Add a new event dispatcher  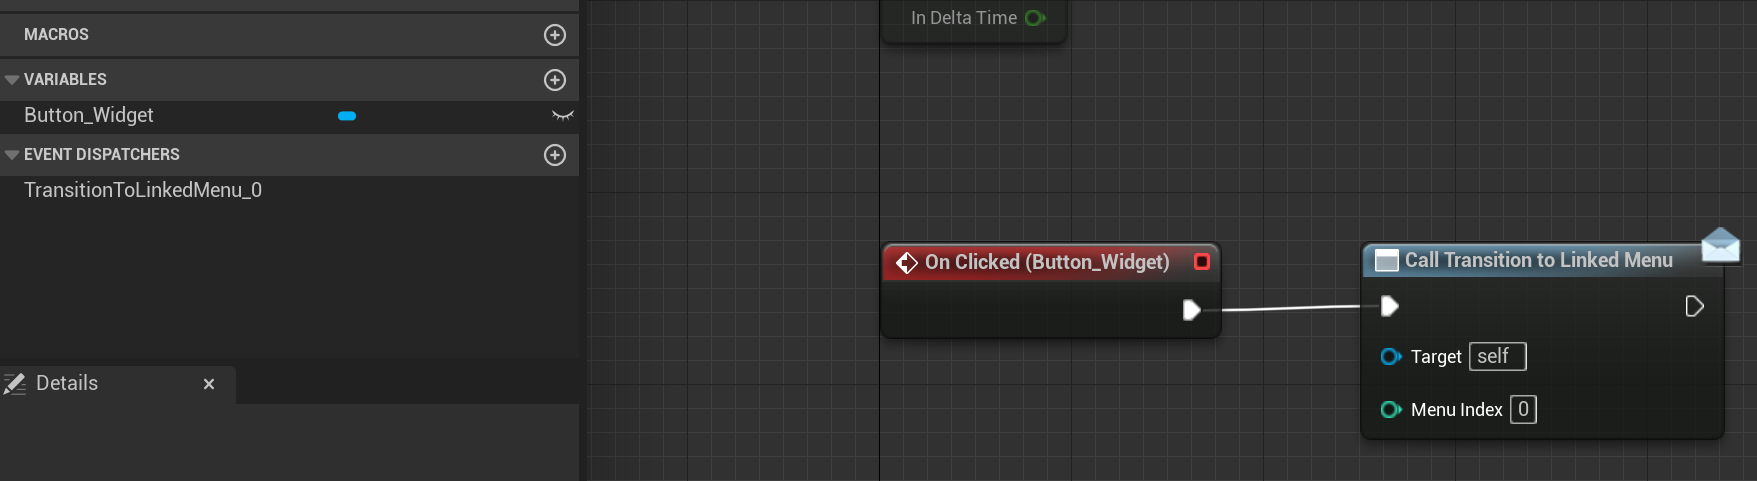[x=555, y=155]
